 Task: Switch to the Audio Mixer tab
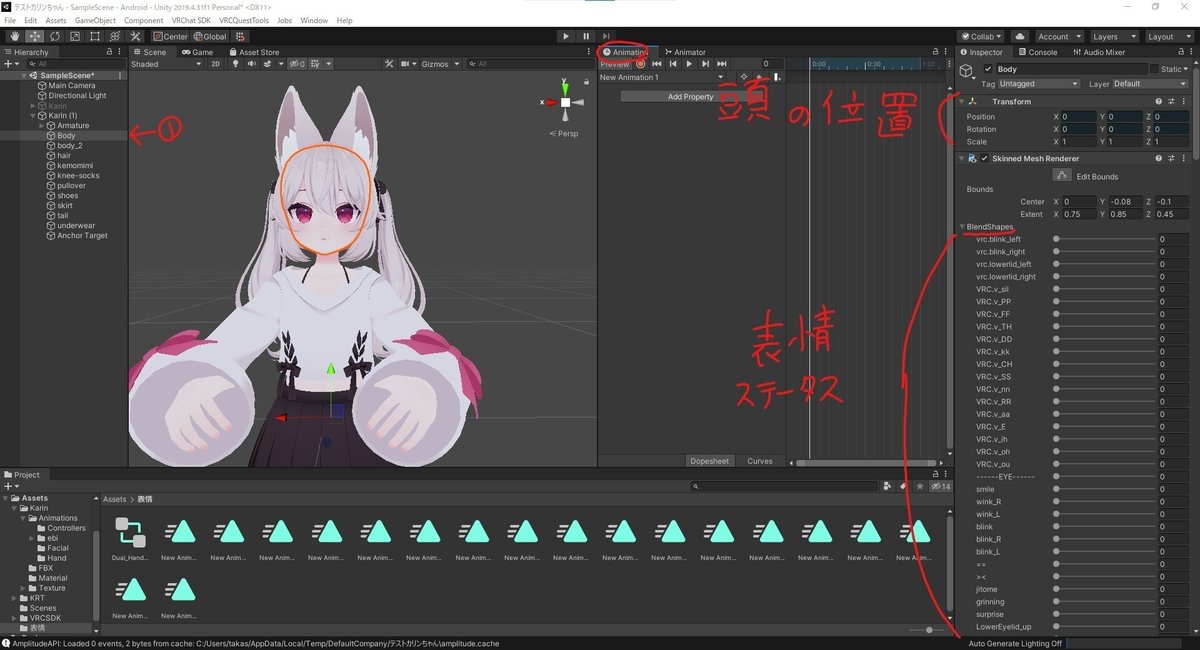[1098, 52]
